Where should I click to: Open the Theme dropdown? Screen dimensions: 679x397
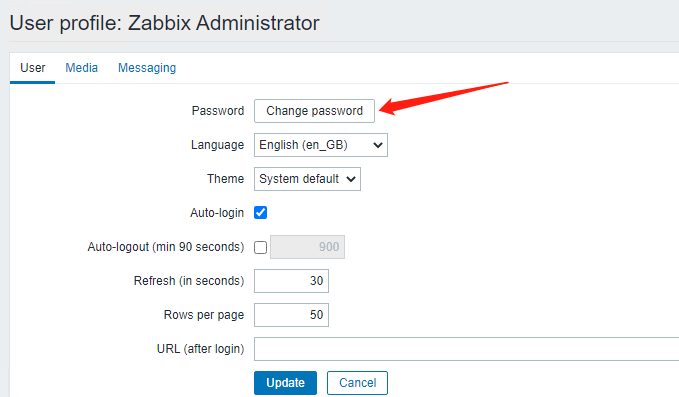(x=307, y=179)
